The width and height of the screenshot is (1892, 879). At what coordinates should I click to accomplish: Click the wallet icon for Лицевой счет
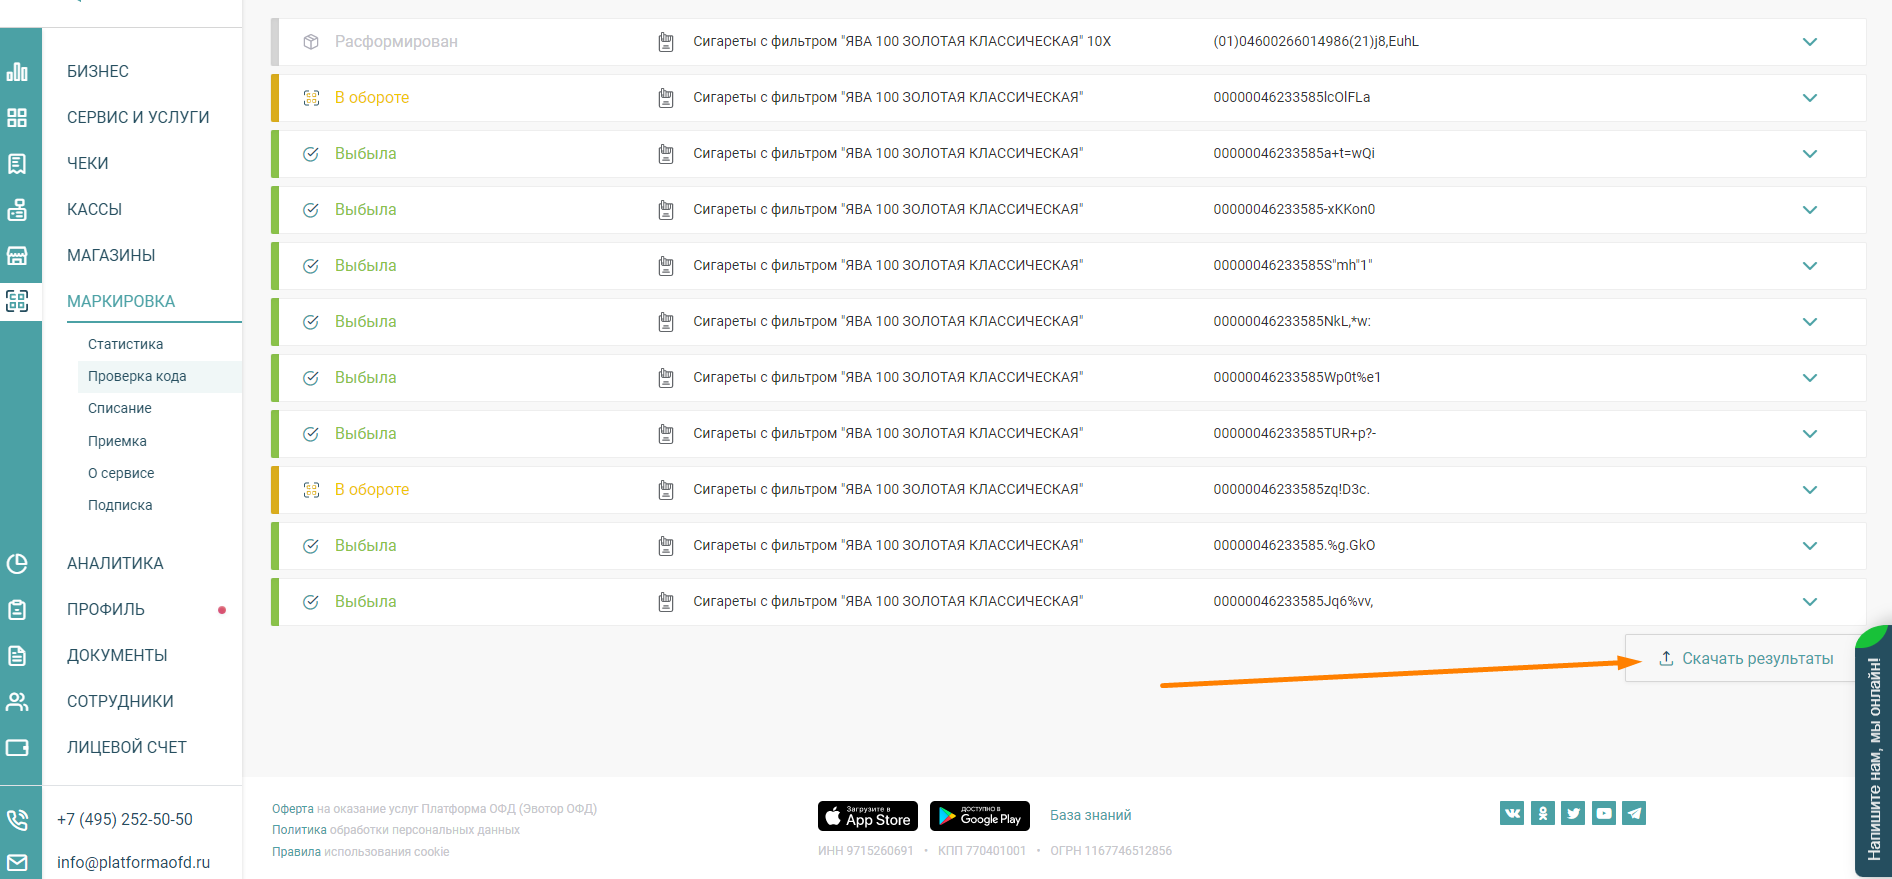tap(17, 748)
